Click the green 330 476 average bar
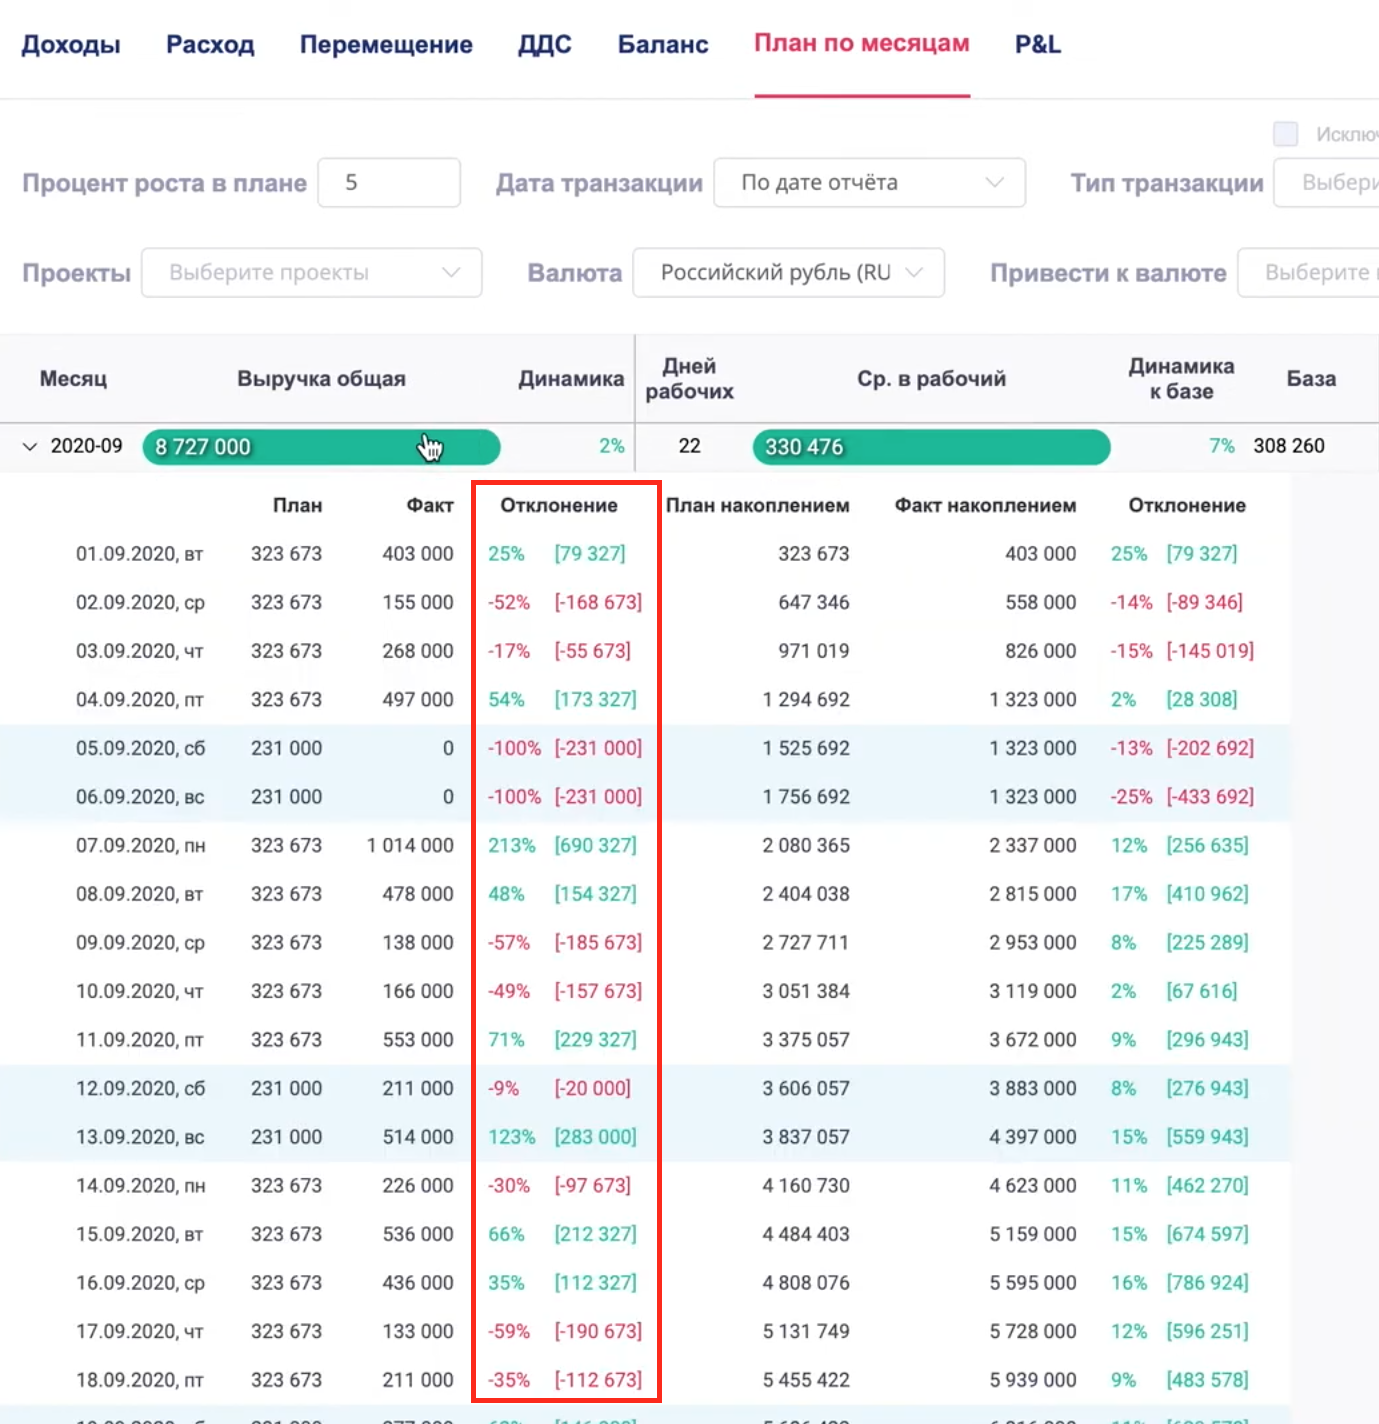 coord(932,447)
